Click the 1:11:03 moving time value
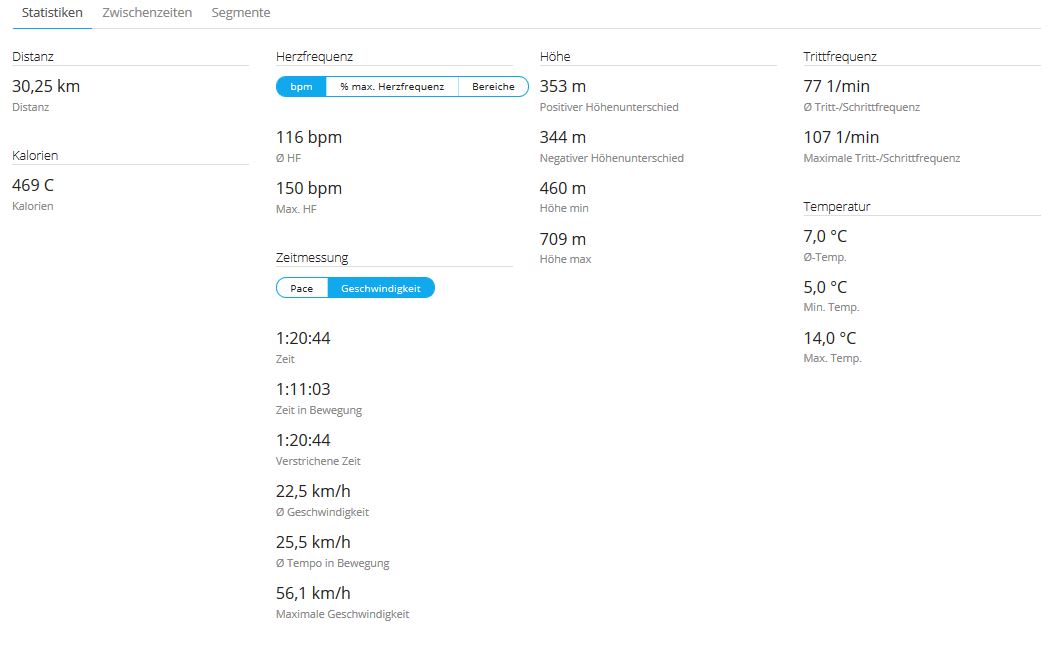 pos(303,389)
